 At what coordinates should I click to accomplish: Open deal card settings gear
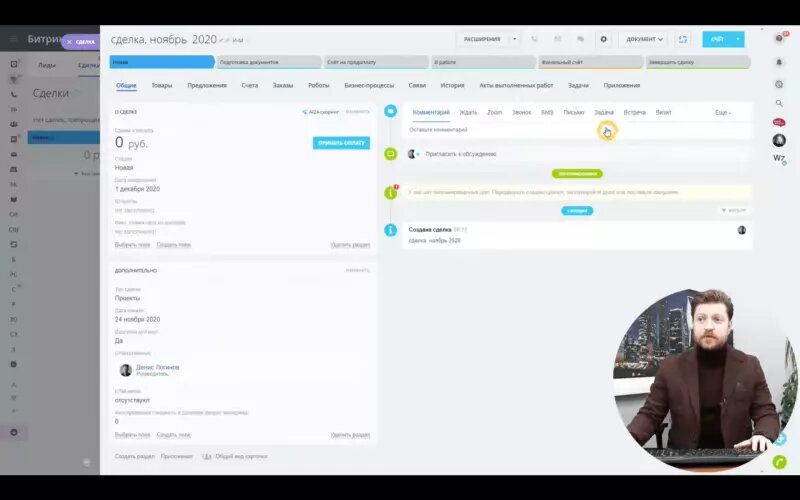click(x=604, y=39)
